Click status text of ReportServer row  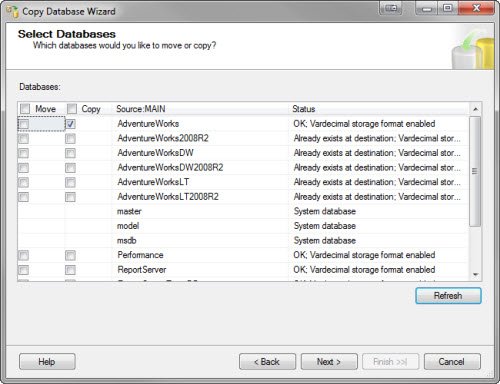click(364, 270)
